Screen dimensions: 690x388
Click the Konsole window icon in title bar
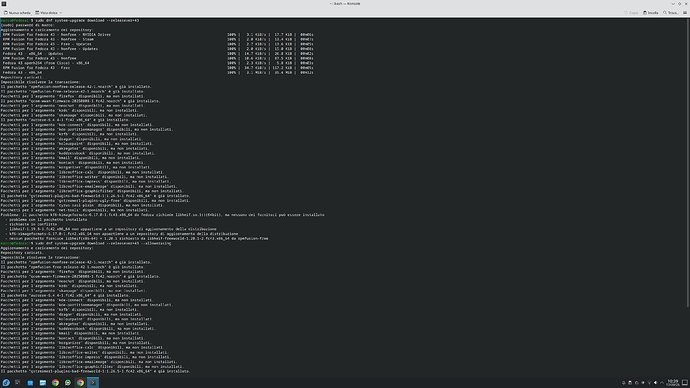click(x=4, y=4)
